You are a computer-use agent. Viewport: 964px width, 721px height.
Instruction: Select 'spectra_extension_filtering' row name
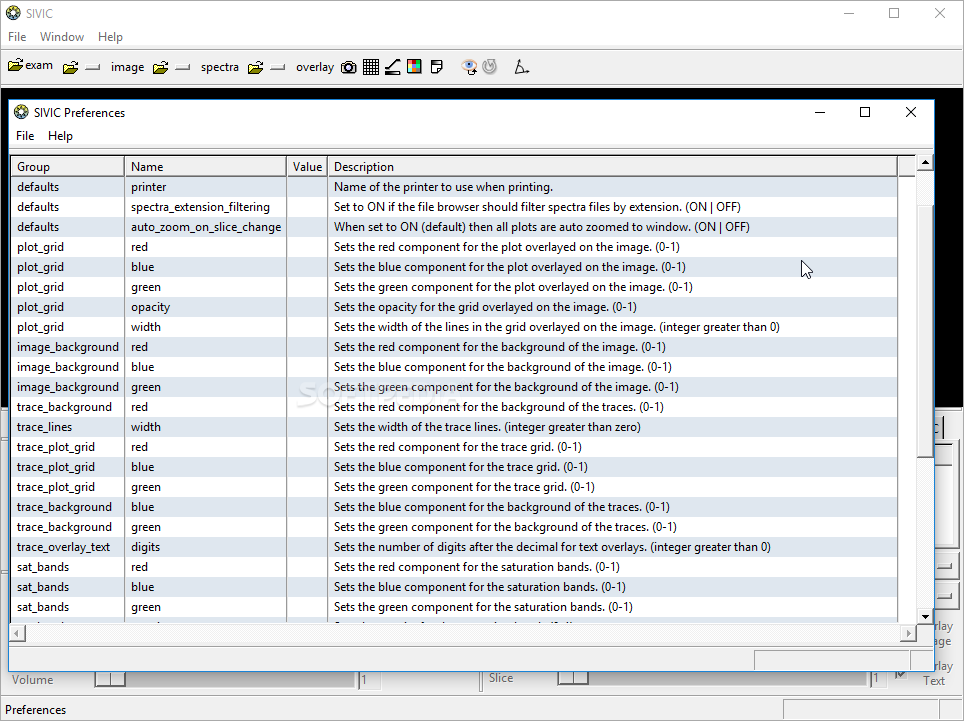point(205,207)
